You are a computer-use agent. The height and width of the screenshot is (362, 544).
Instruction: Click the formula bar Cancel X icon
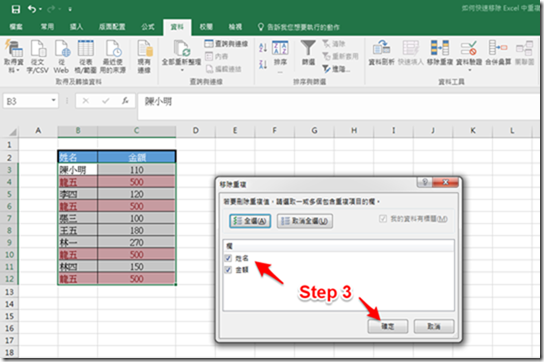(x=86, y=101)
